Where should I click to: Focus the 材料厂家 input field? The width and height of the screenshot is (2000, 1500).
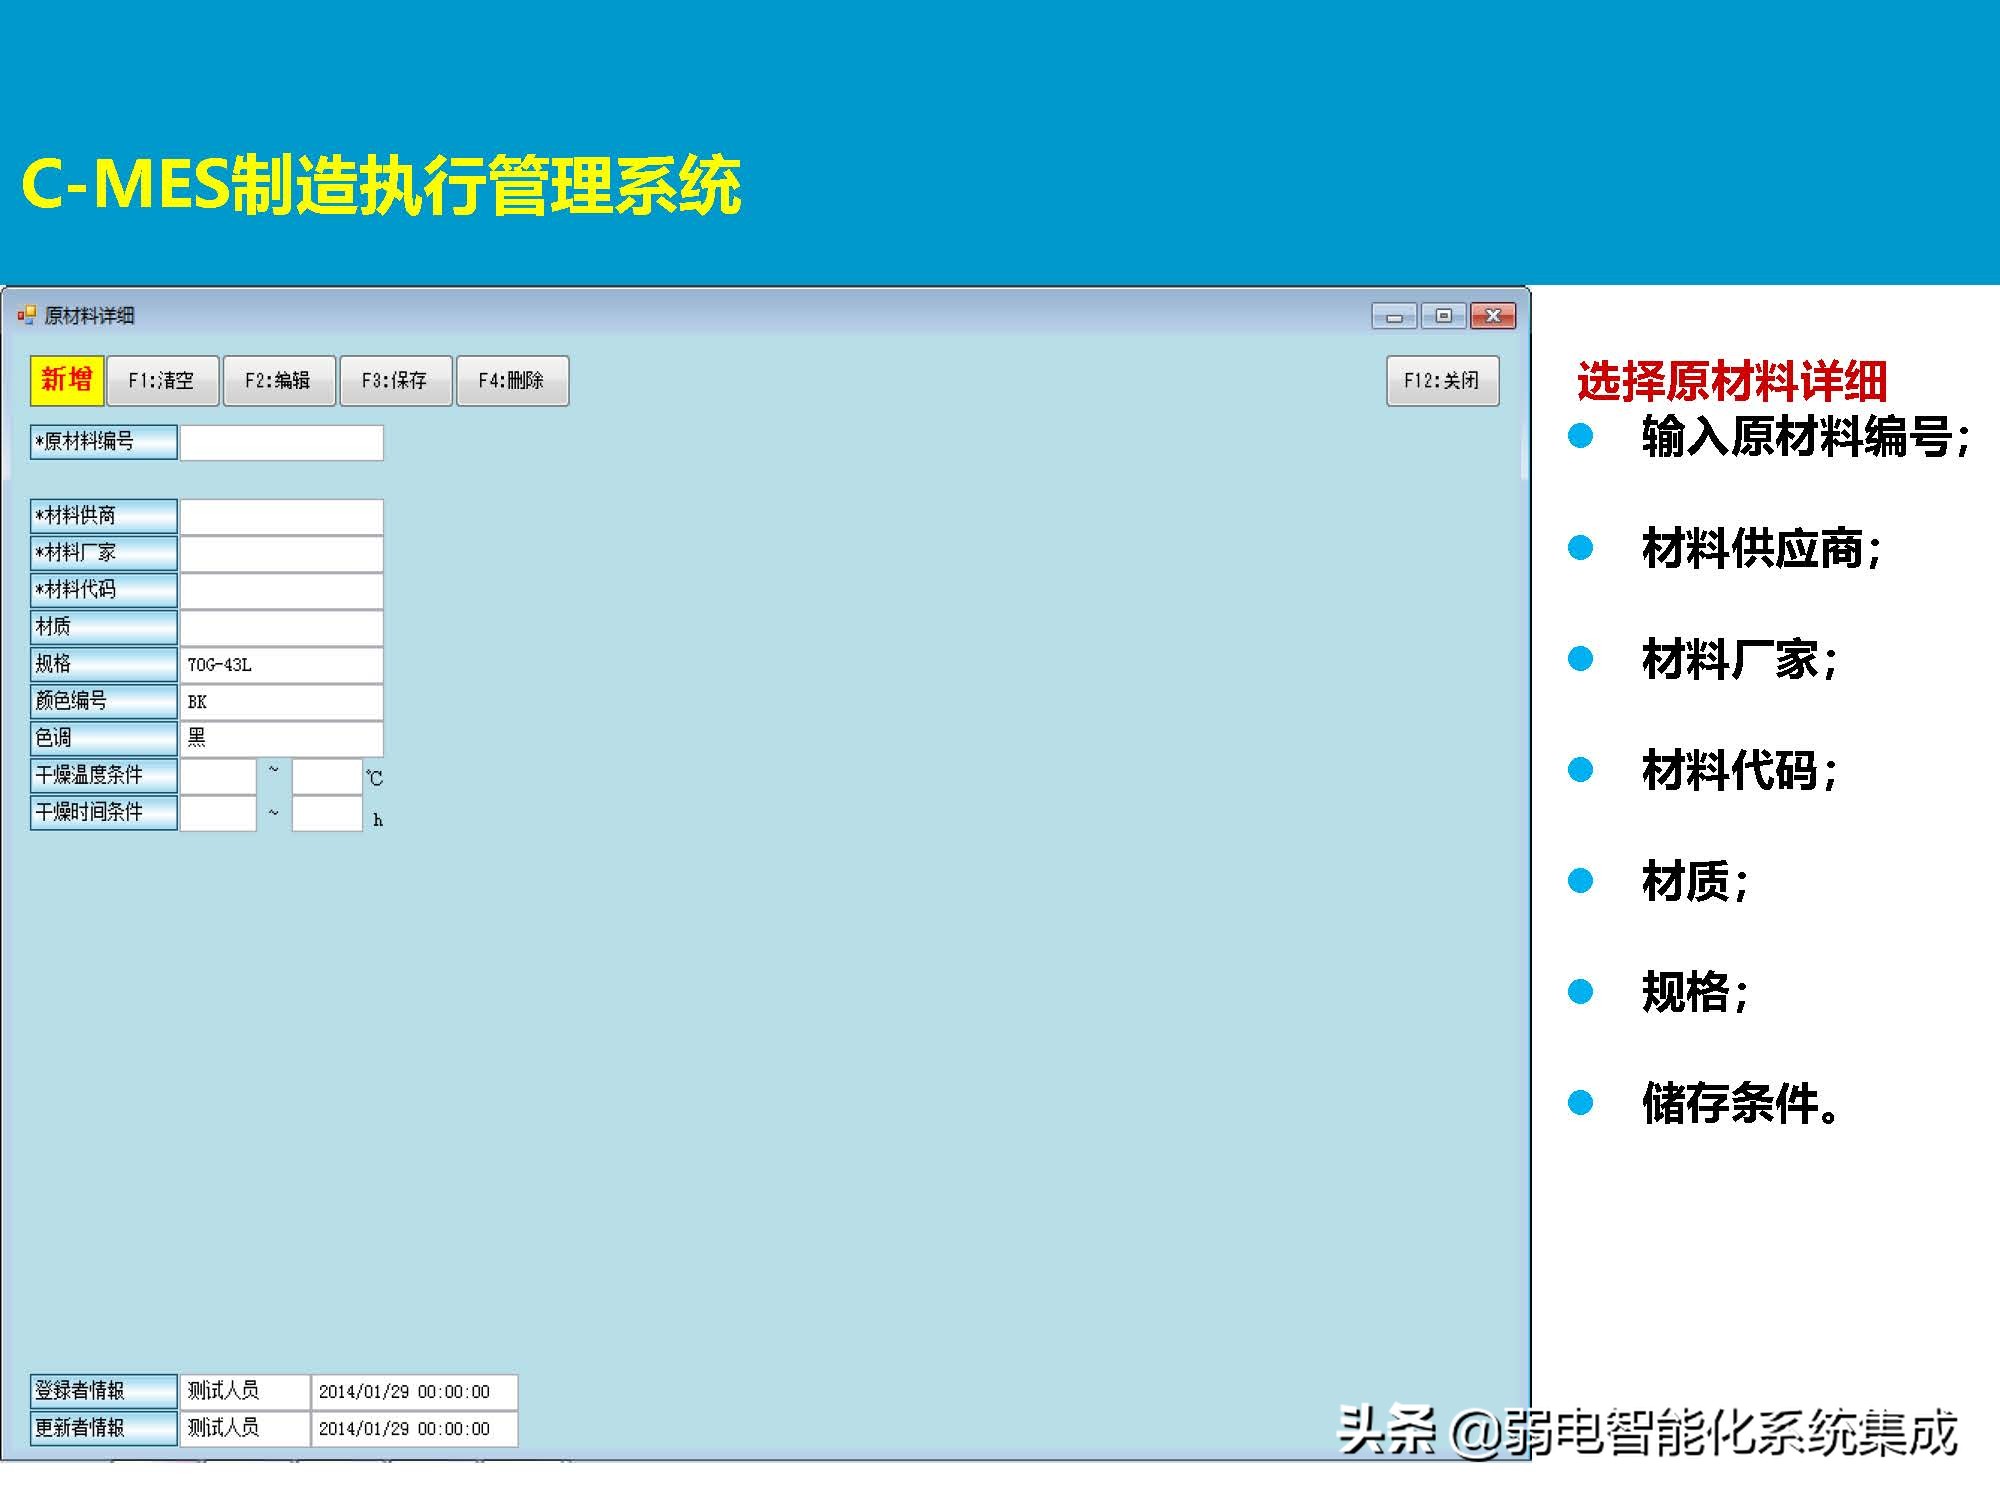[282, 554]
